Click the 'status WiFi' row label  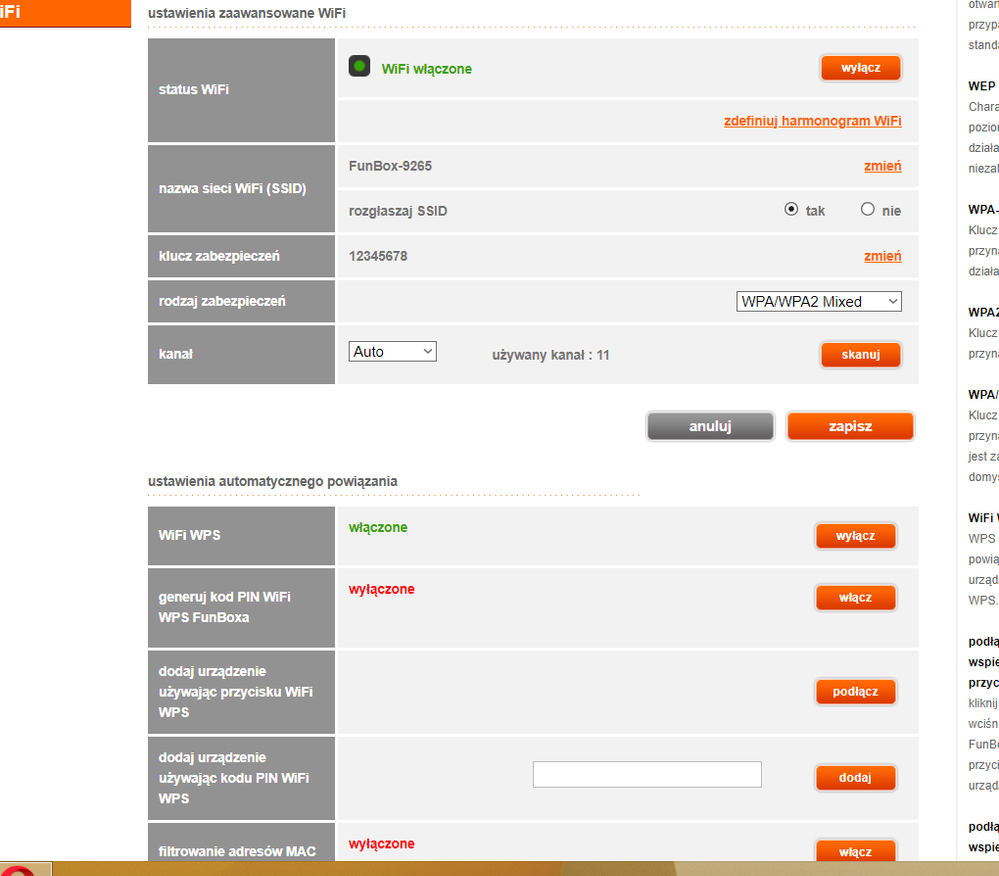point(194,89)
